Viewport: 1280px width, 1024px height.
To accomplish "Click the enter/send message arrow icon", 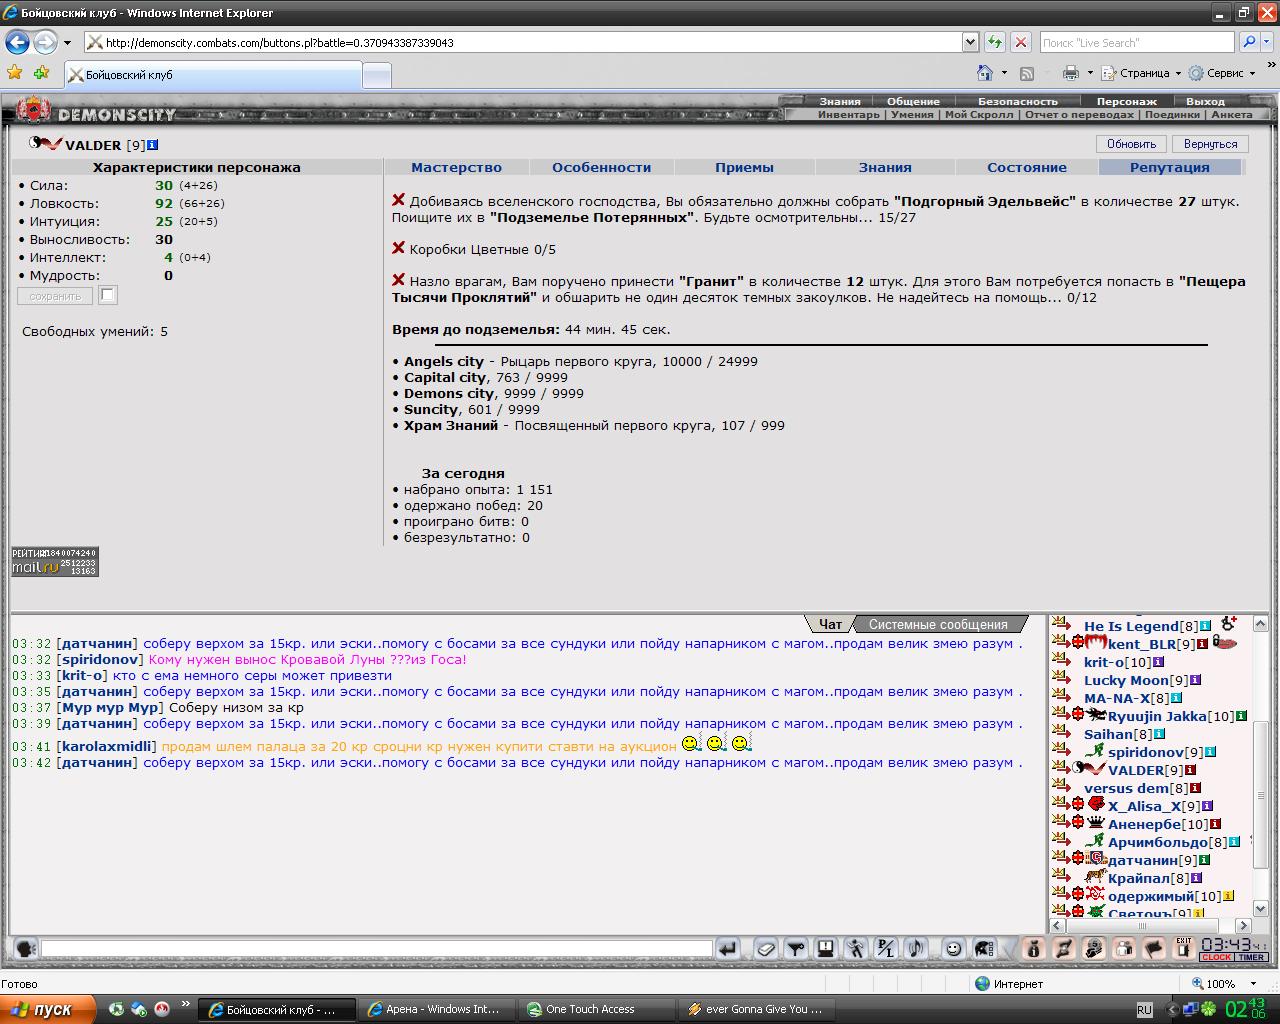I will click(728, 949).
